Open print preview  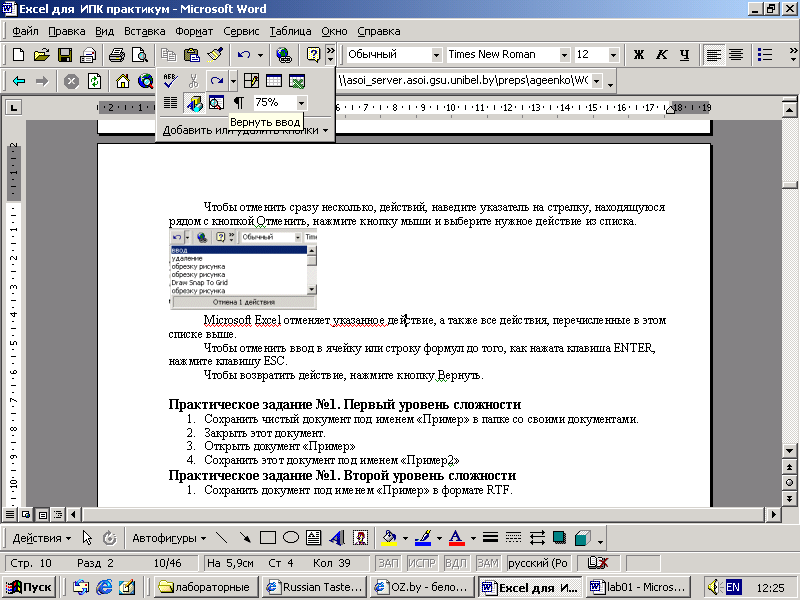pos(139,55)
